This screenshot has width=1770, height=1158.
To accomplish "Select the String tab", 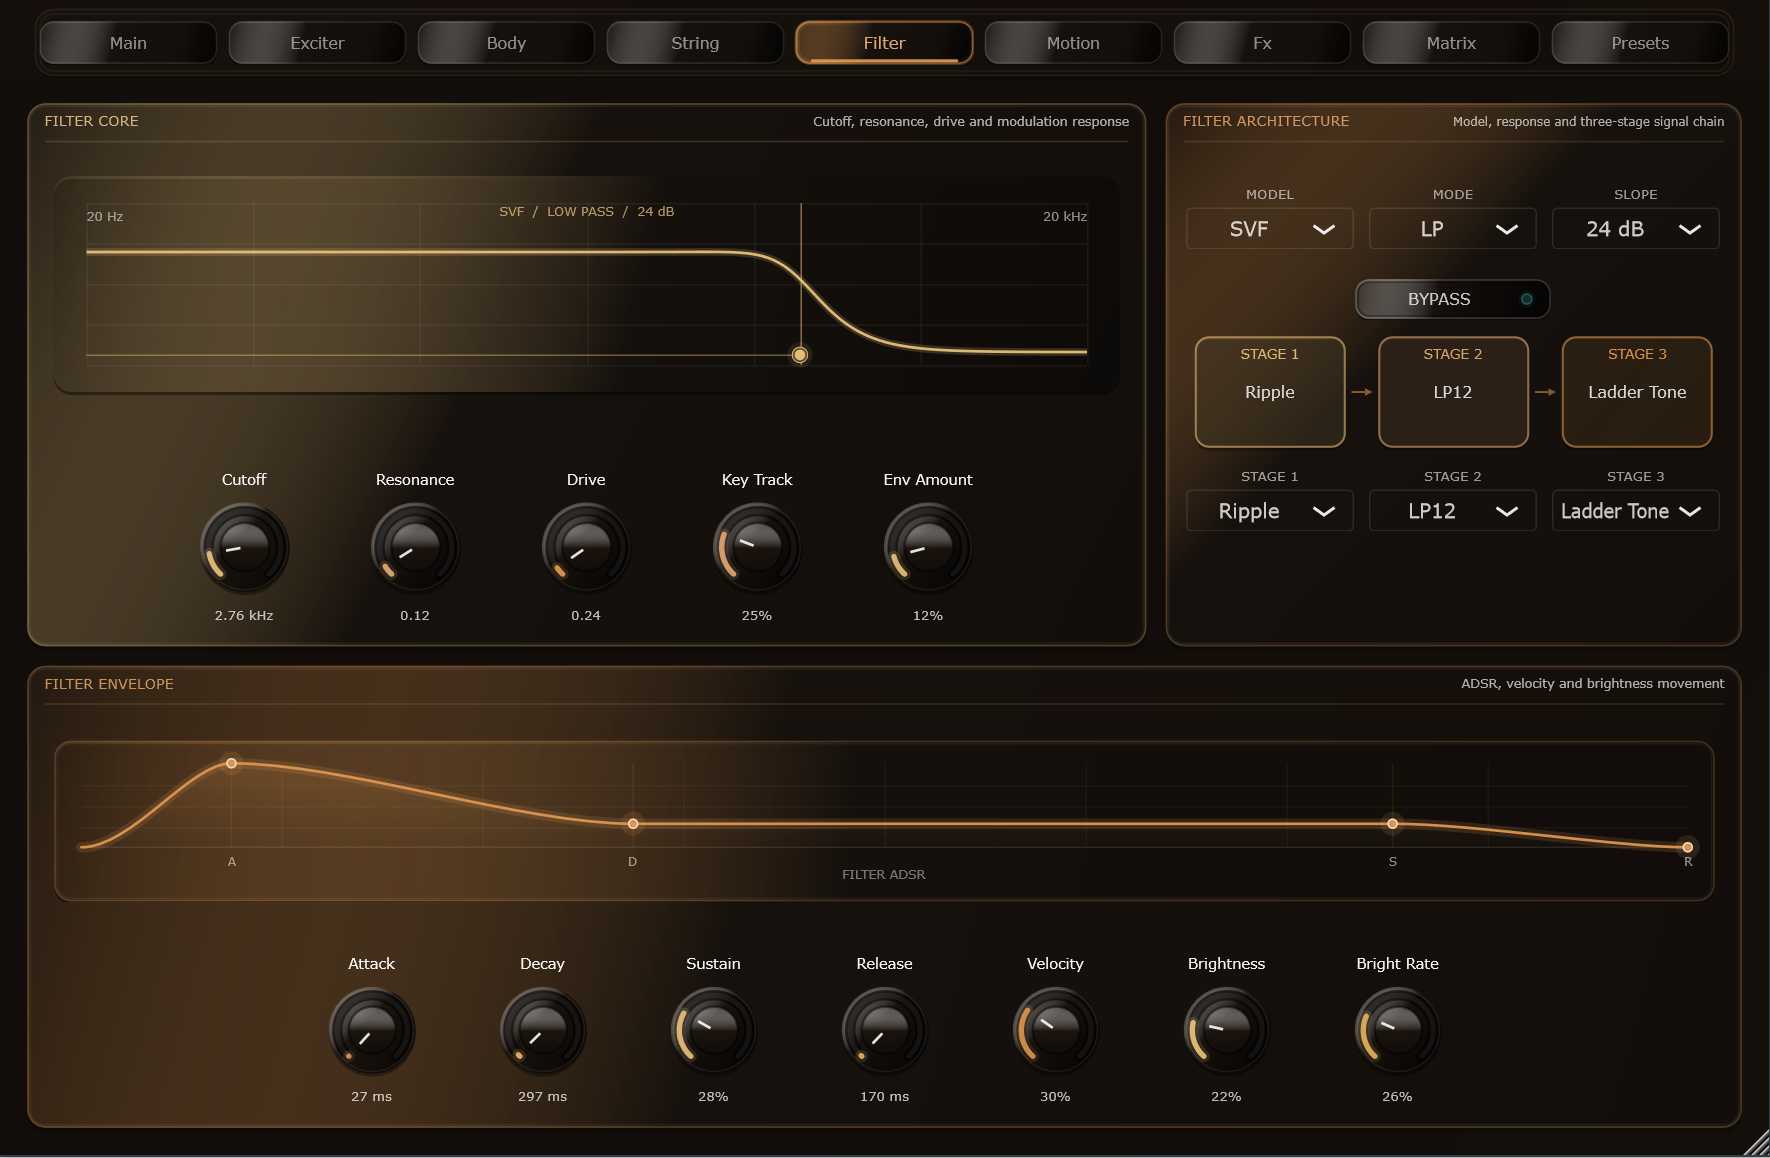I will pos(695,43).
